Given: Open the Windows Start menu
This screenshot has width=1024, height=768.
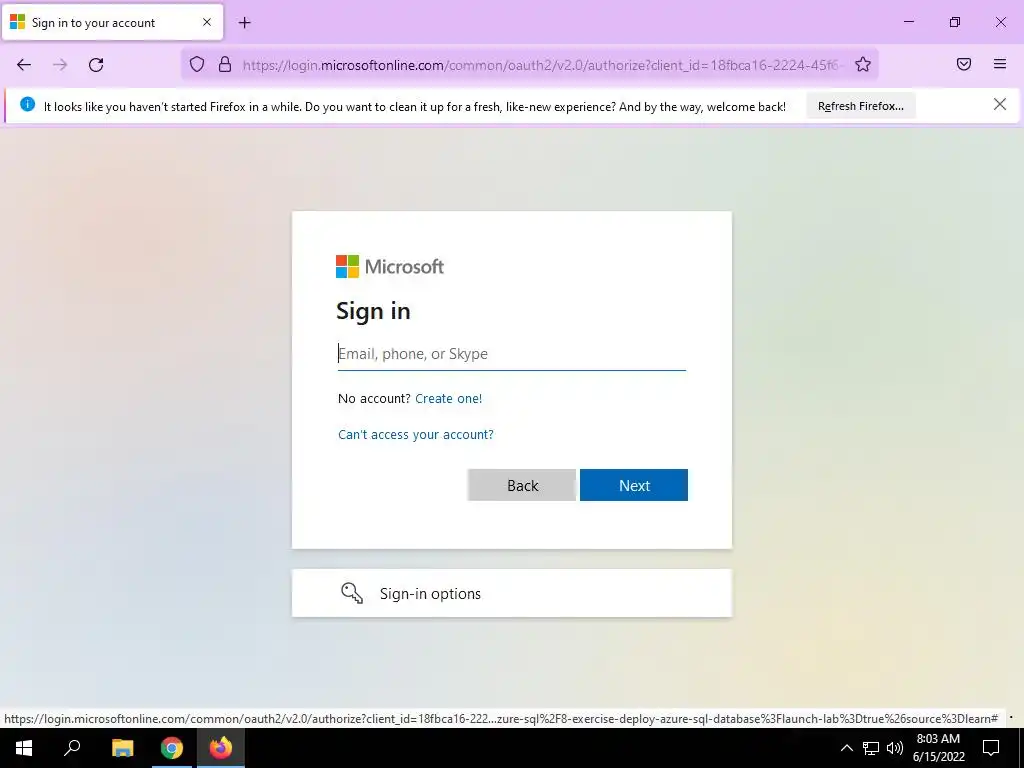Looking at the screenshot, I should 24,748.
